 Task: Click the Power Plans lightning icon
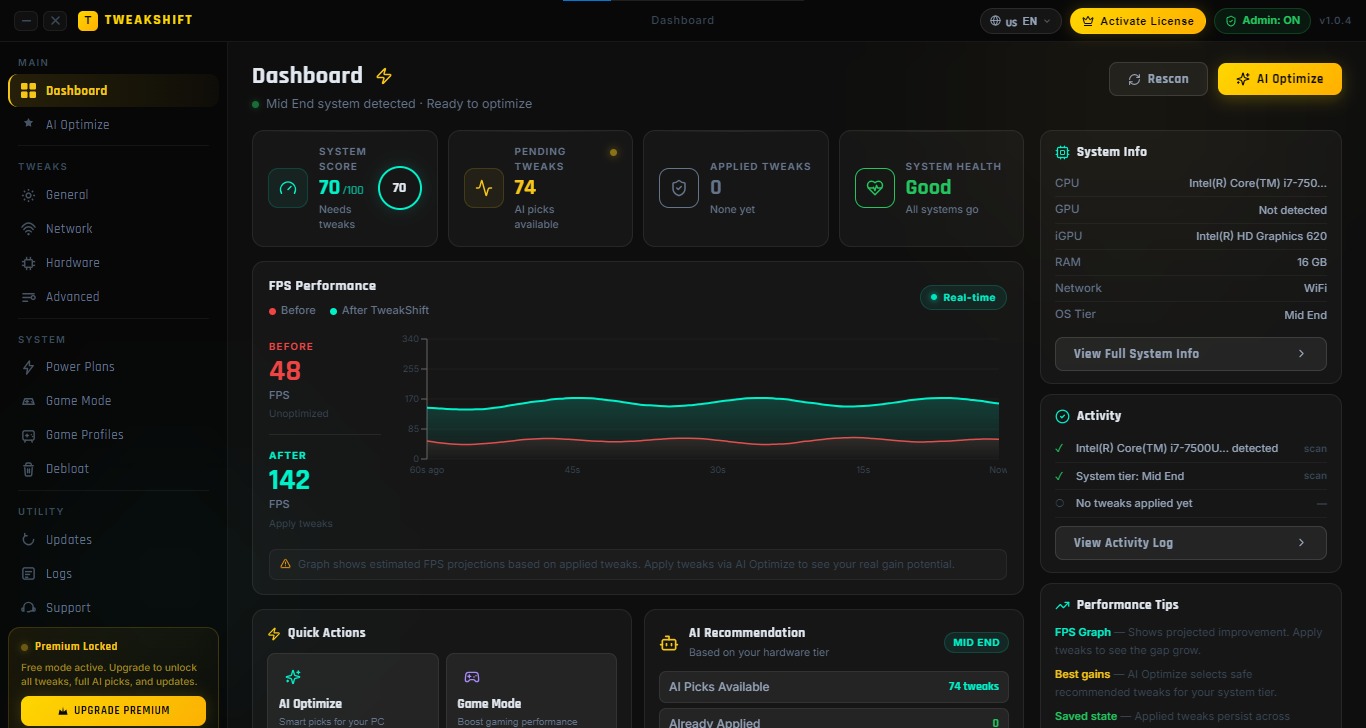click(x=28, y=367)
